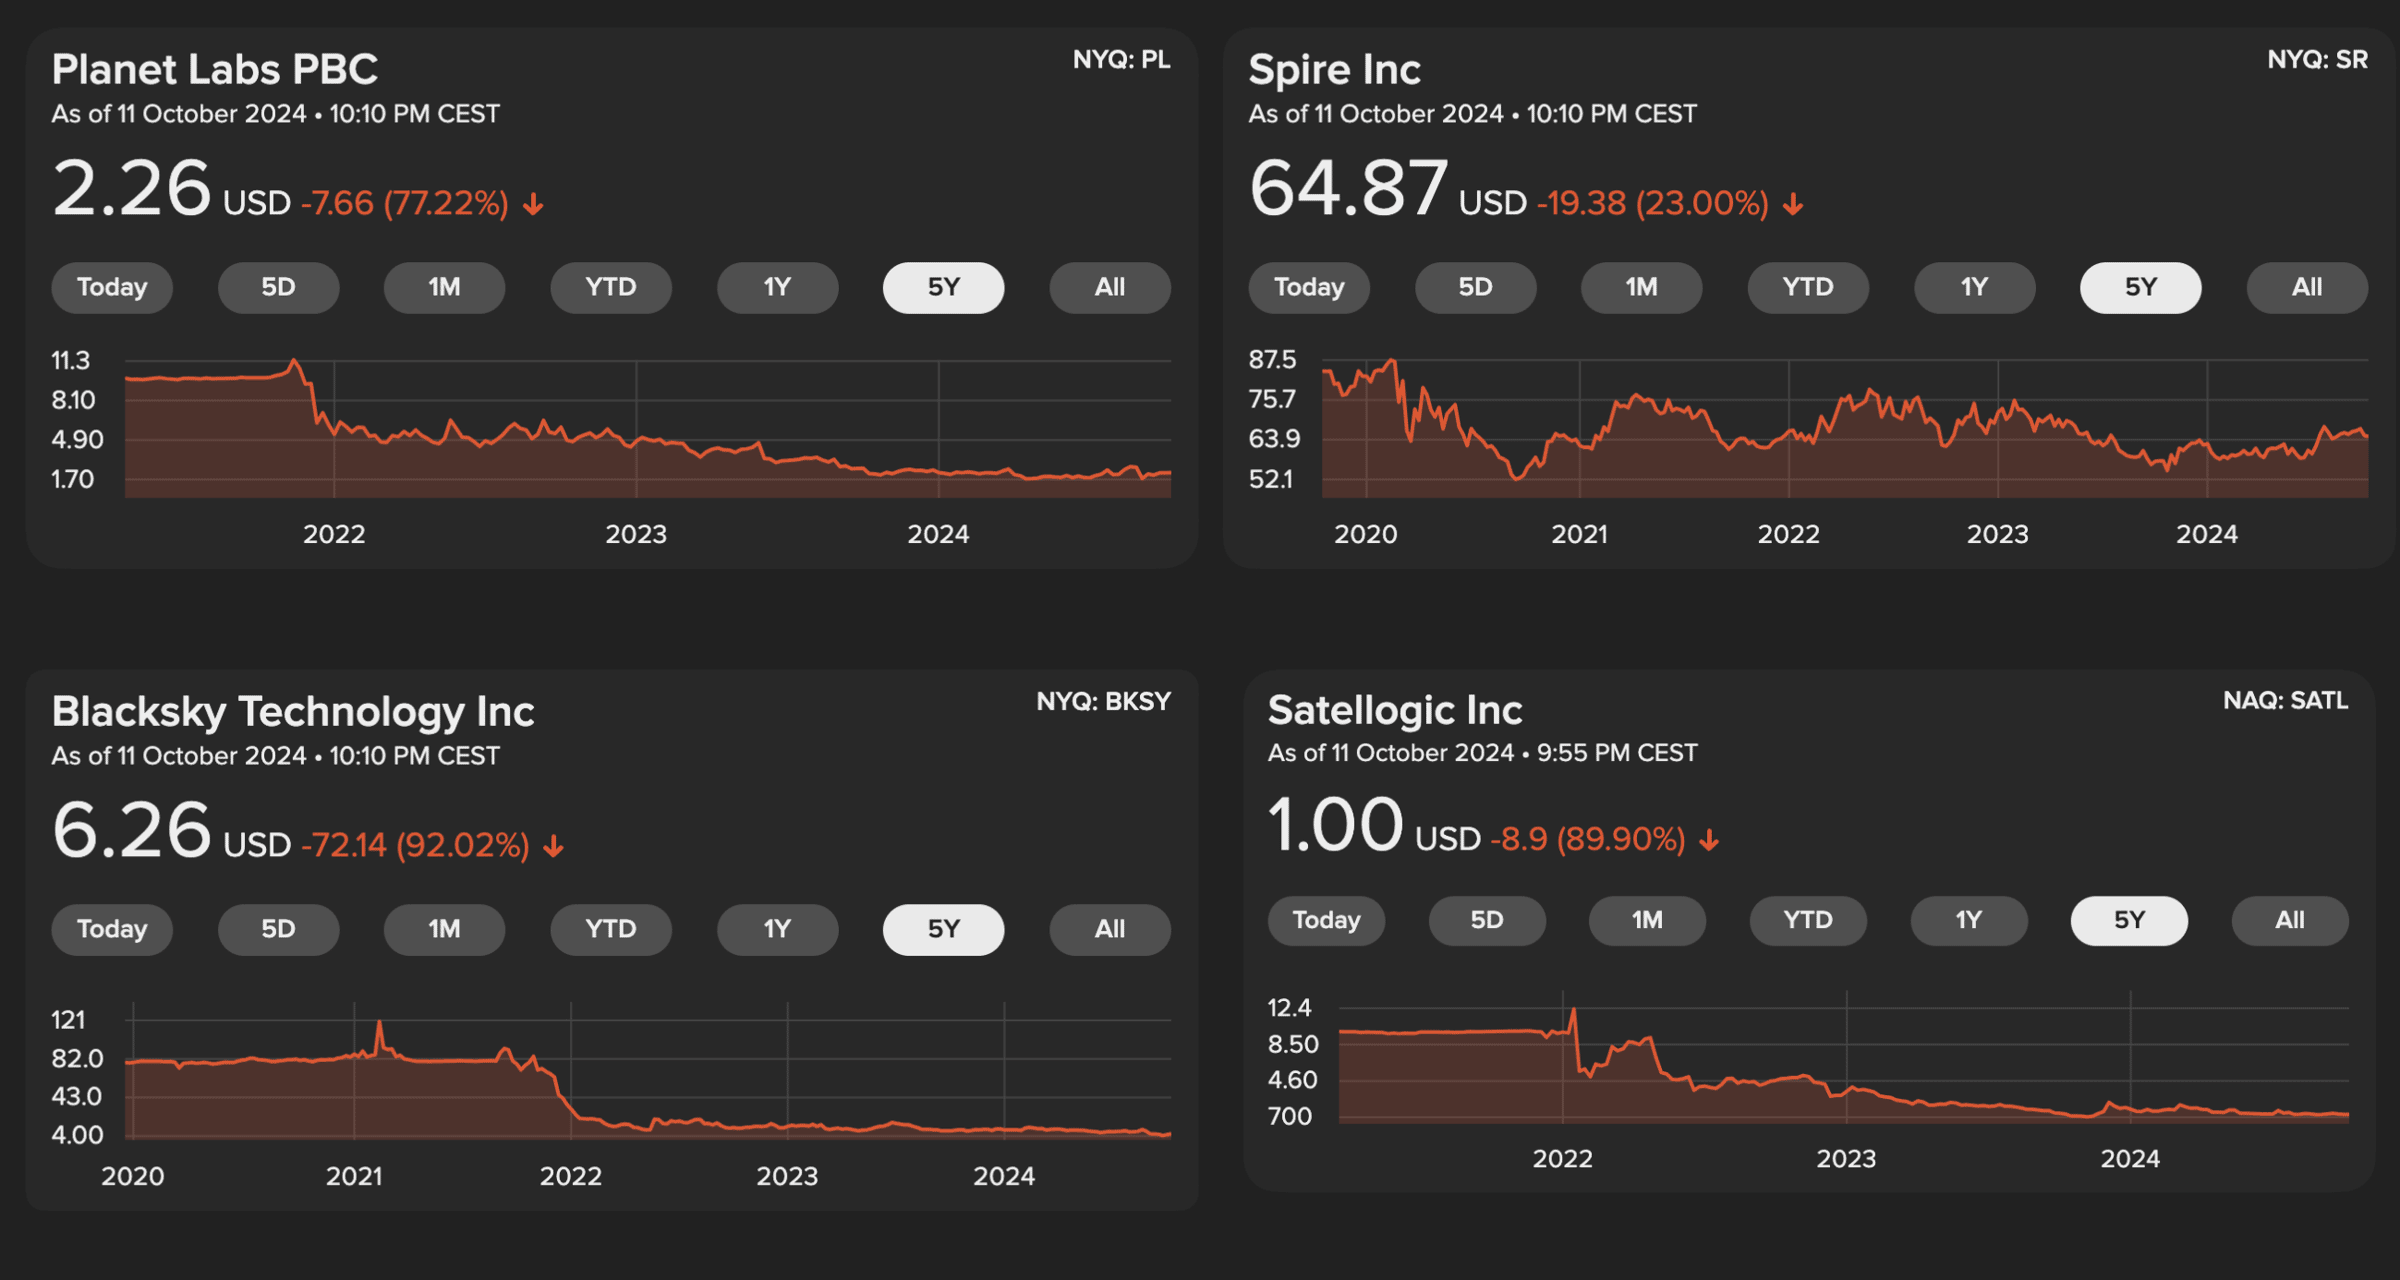Select 1M range on Spire Inc card
The image size is (2400, 1280).
pos(1641,288)
